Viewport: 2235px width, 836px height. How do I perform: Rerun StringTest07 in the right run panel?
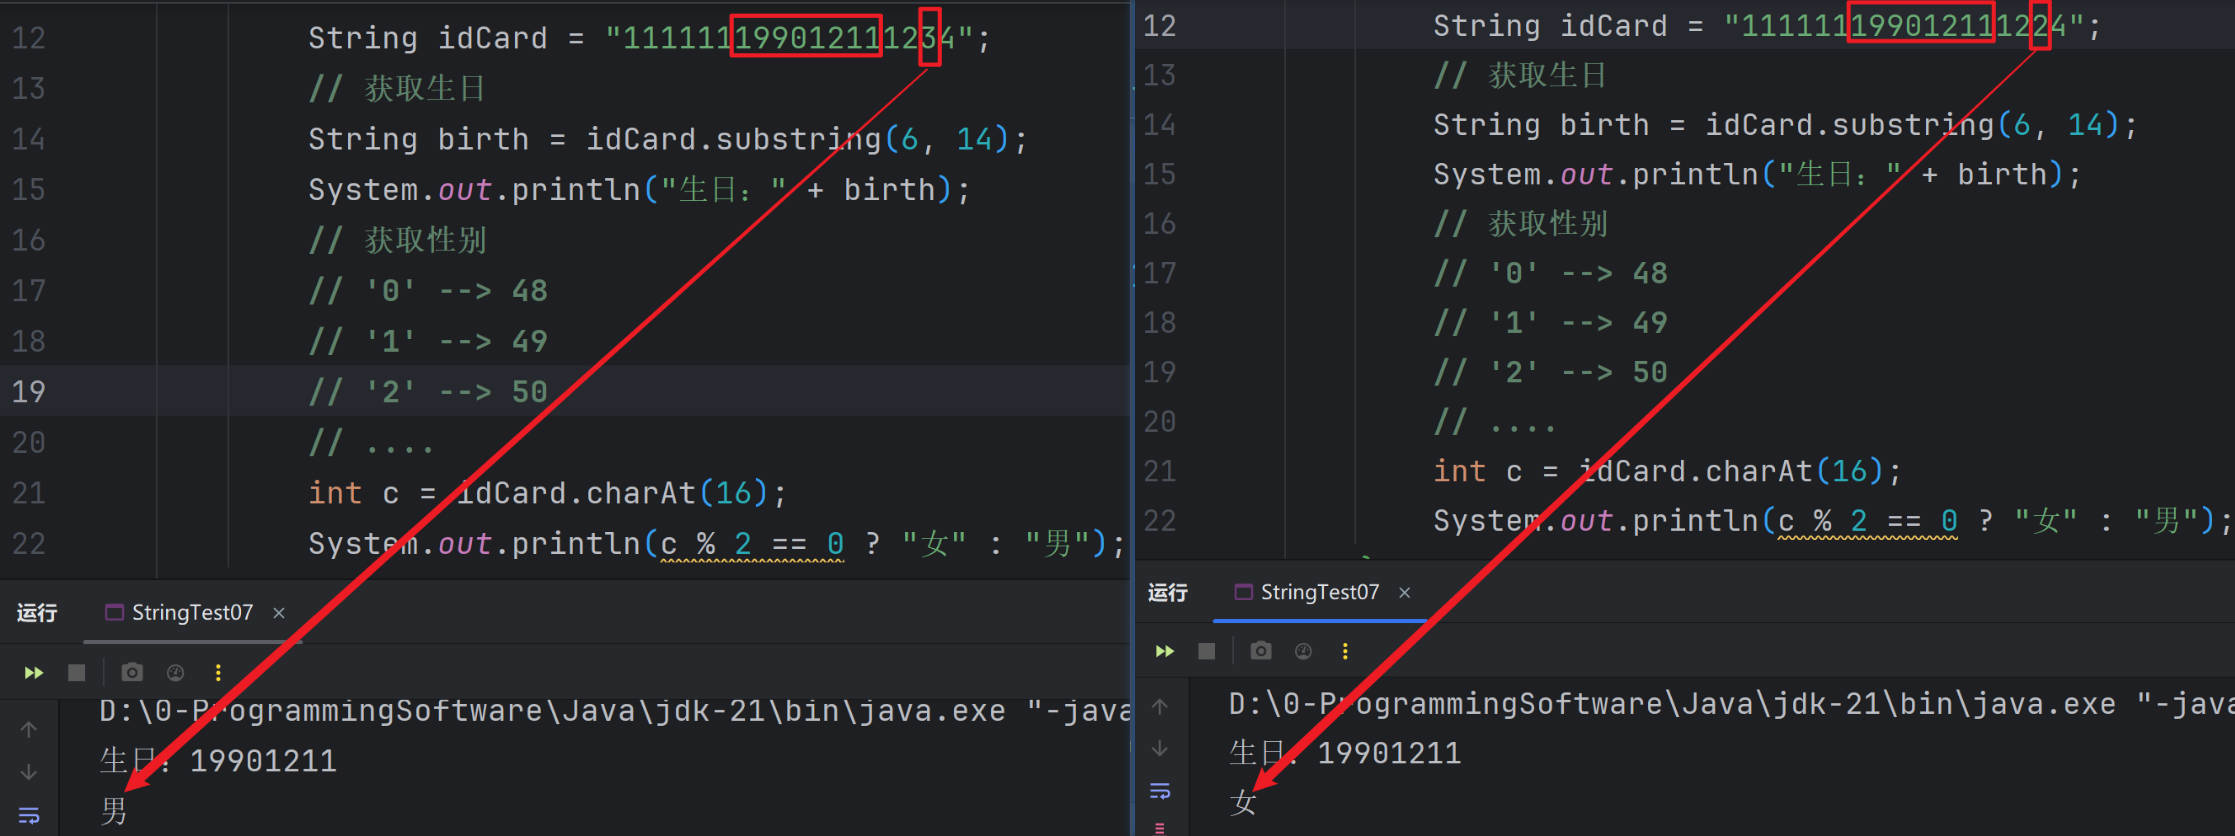click(x=1165, y=652)
